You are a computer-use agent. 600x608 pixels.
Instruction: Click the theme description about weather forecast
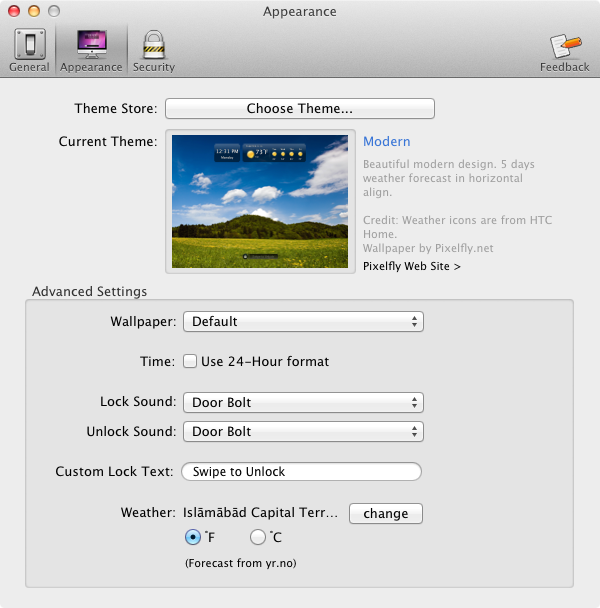pos(448,178)
